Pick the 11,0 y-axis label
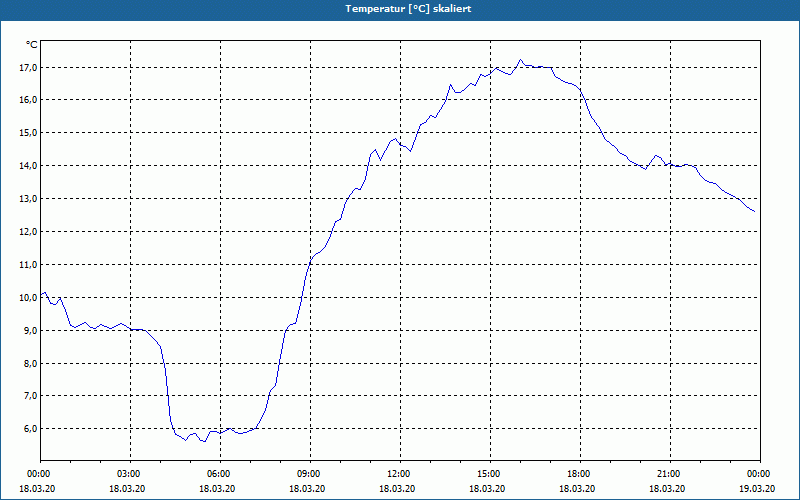800x500 pixels. [29, 265]
